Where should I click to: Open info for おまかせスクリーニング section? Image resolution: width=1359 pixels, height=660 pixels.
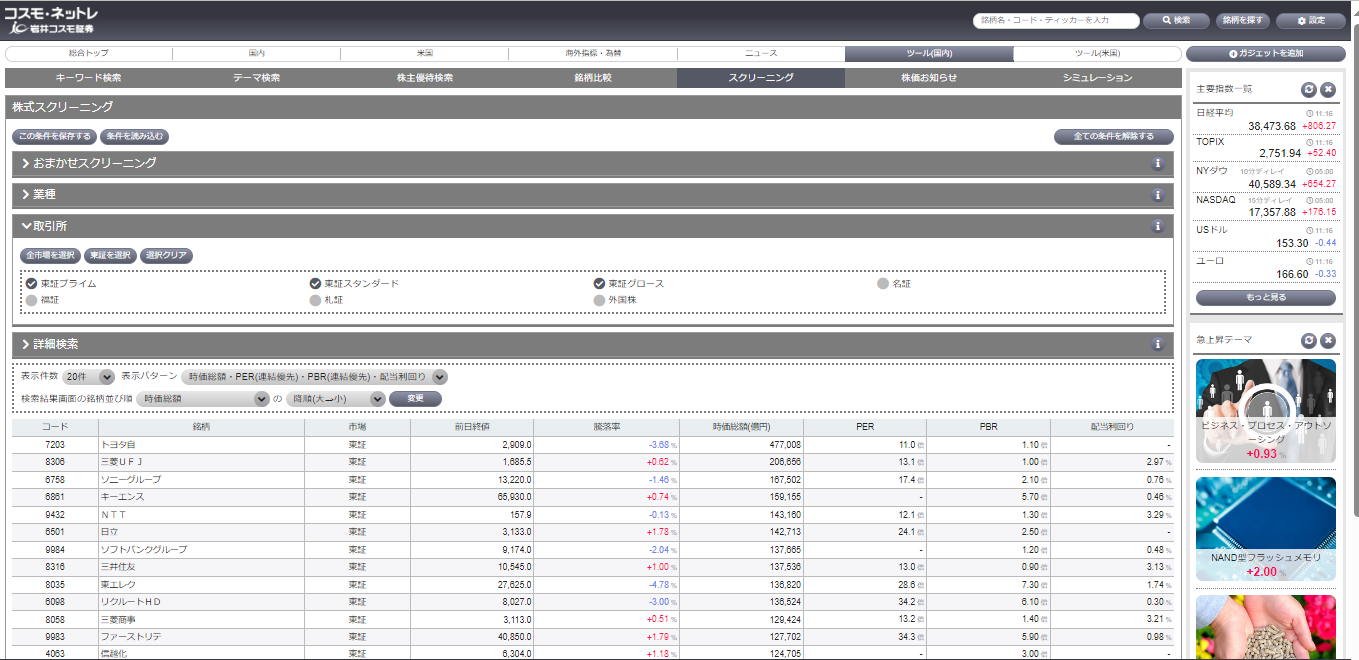(1158, 163)
